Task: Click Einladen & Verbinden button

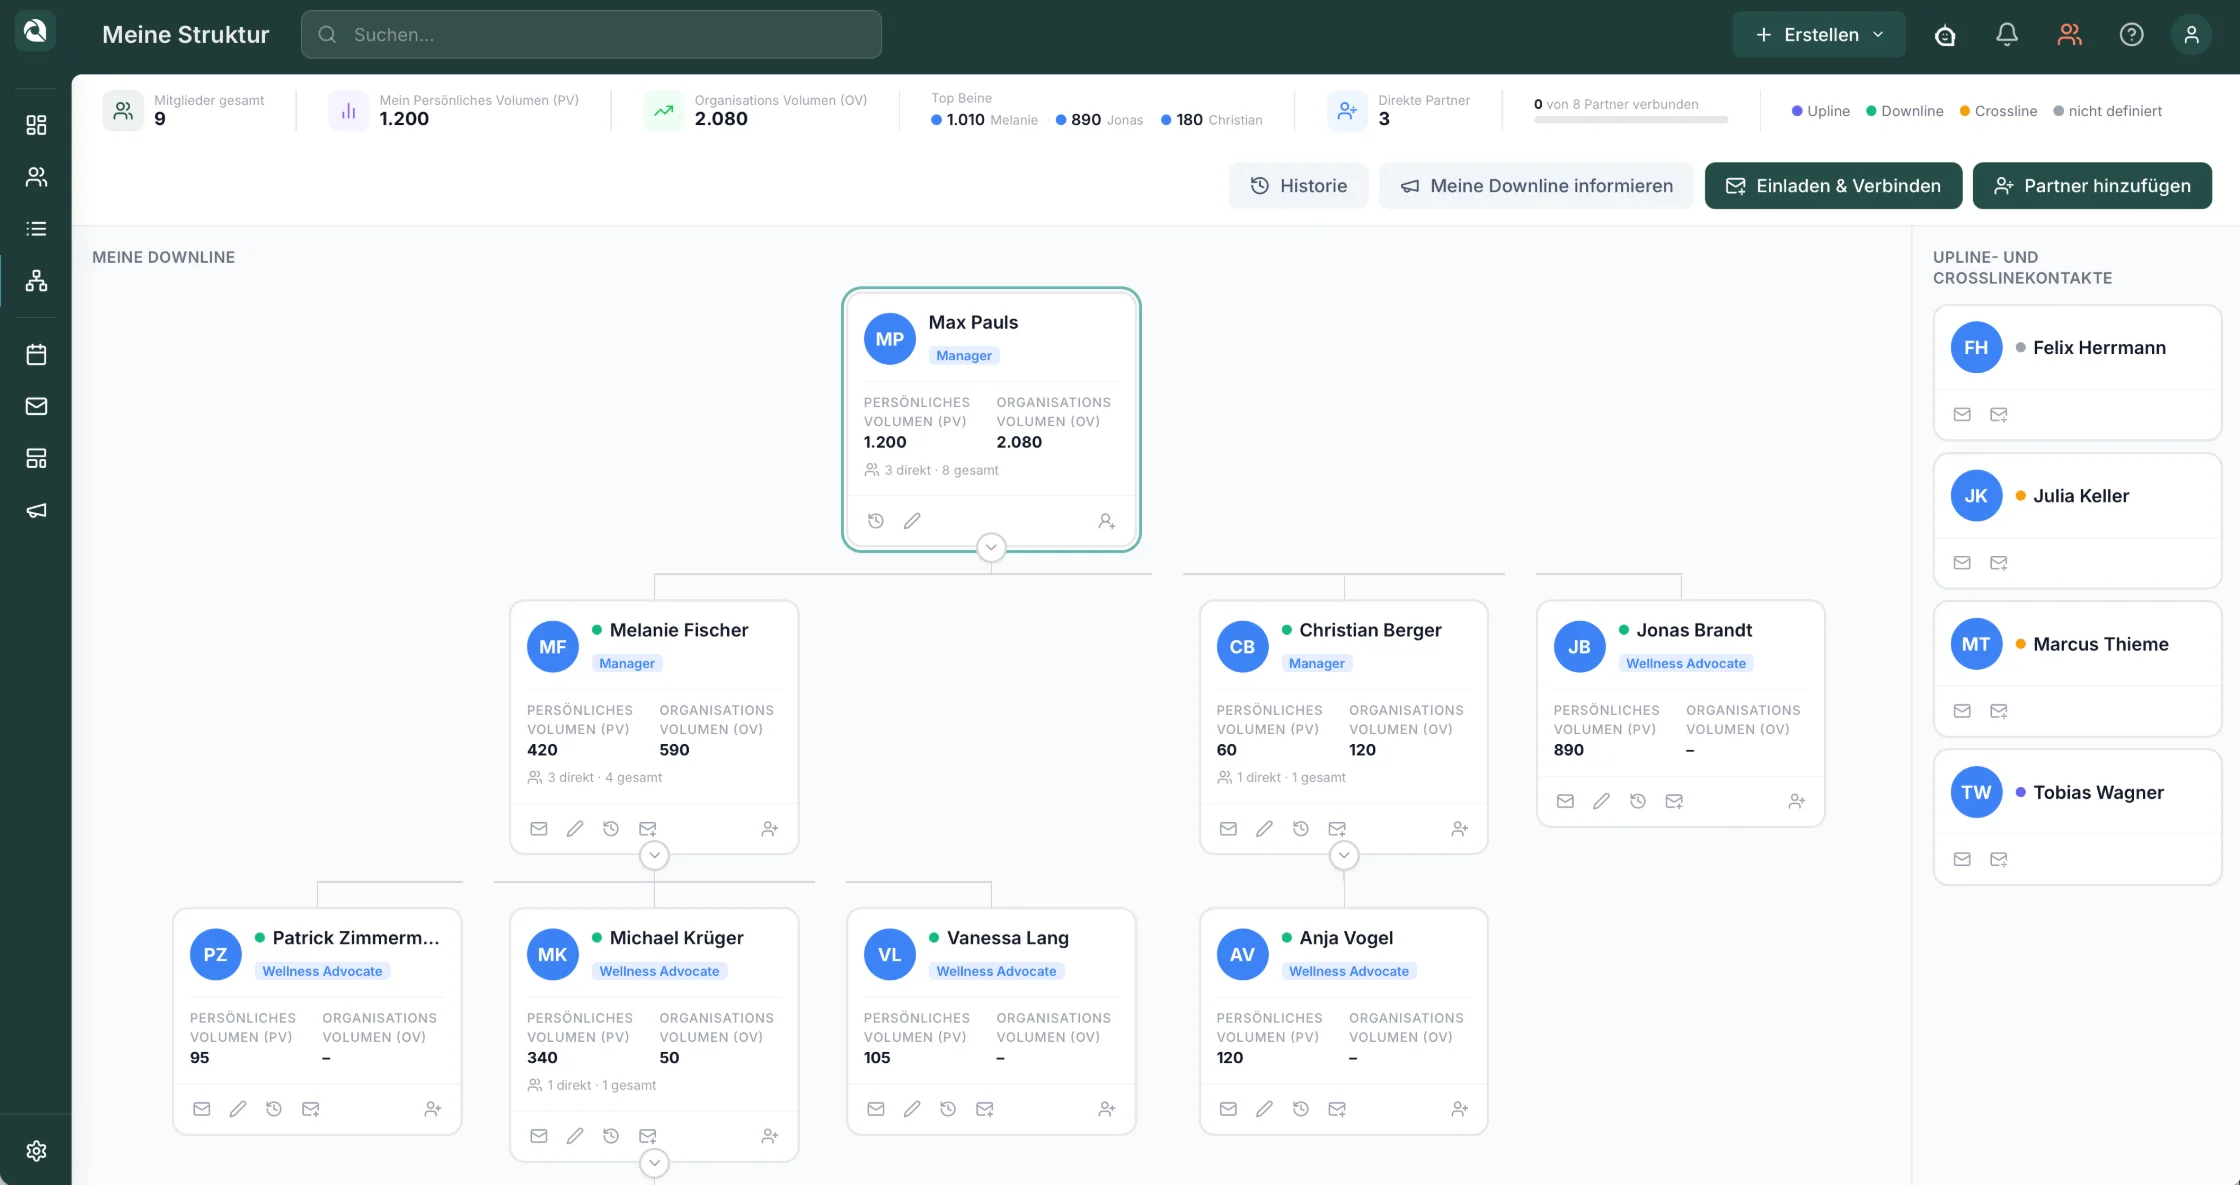Action: 1833,185
